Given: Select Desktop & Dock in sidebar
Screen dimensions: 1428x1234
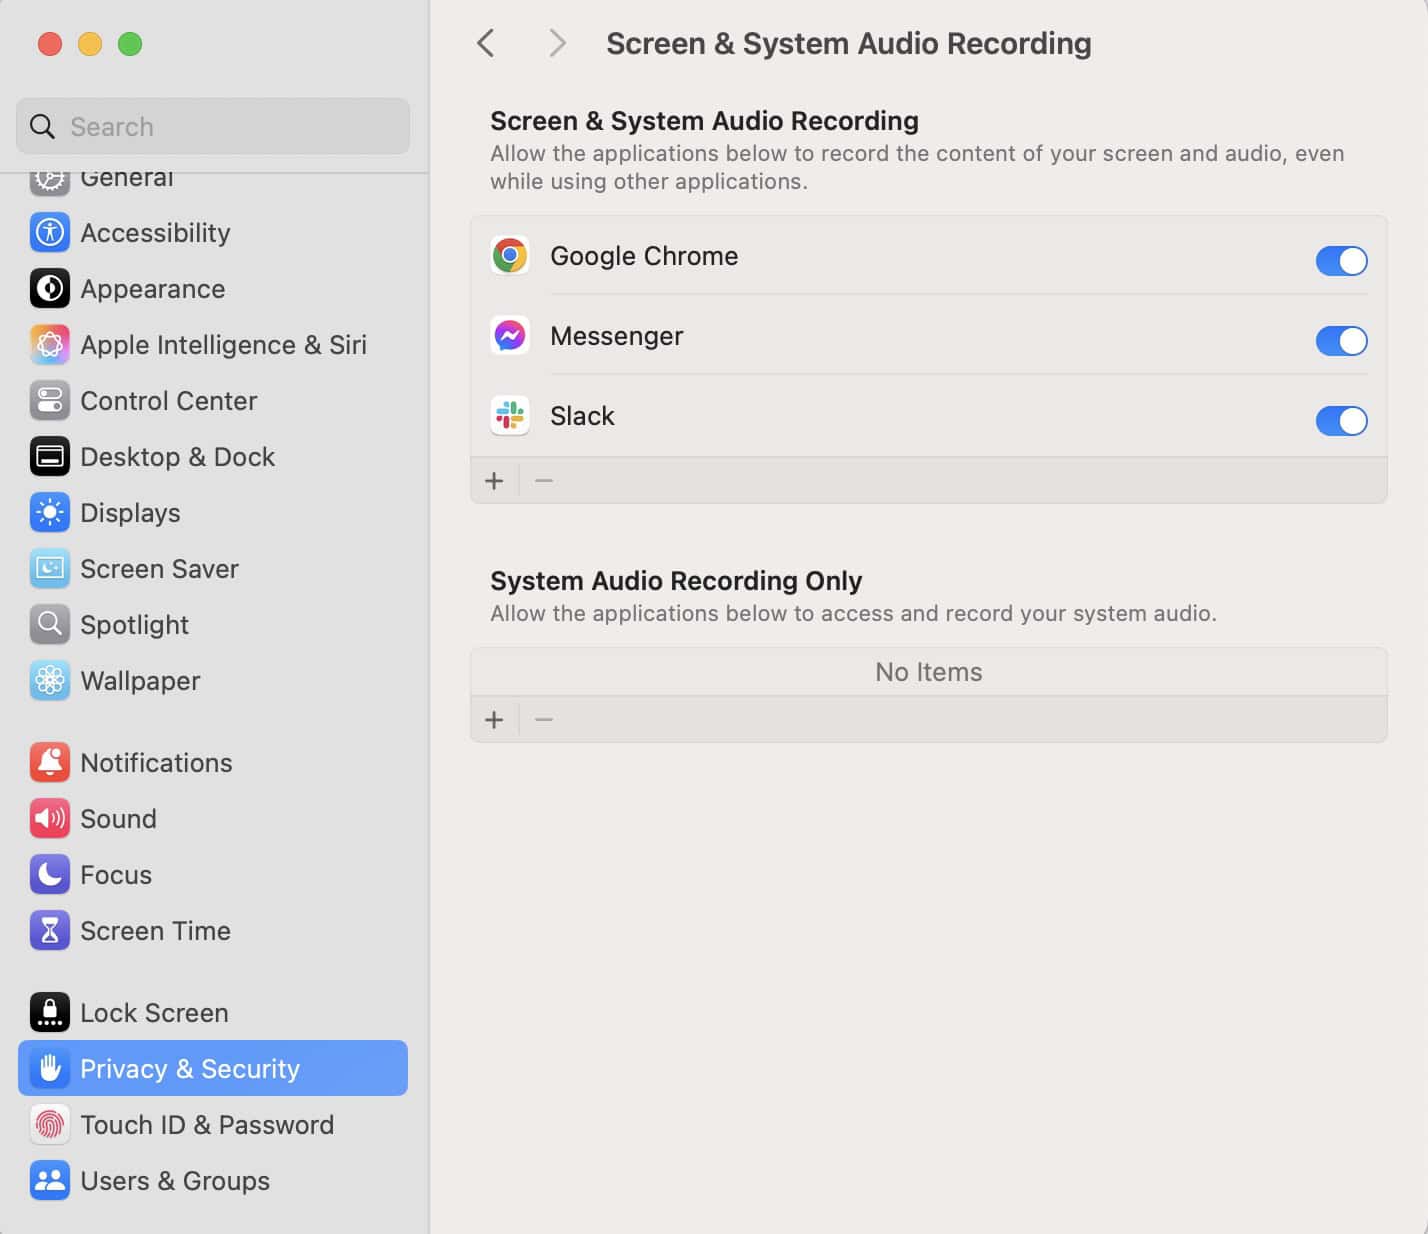Looking at the screenshot, I should [x=177, y=457].
